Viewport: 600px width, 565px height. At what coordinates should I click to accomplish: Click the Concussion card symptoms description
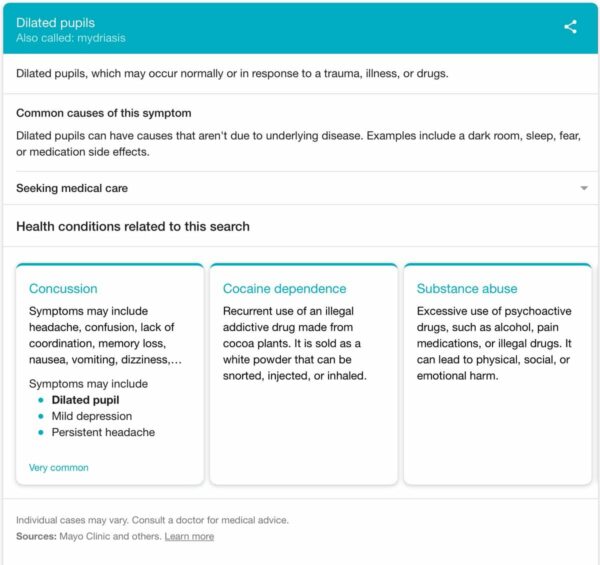tap(105, 335)
